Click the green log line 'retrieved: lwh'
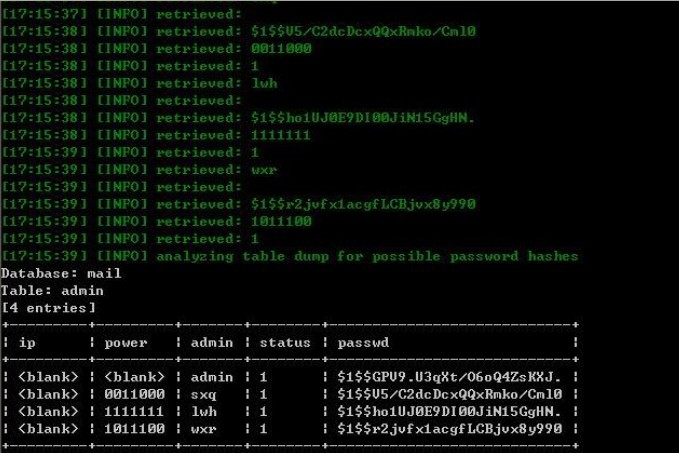 pyautogui.click(x=139, y=83)
